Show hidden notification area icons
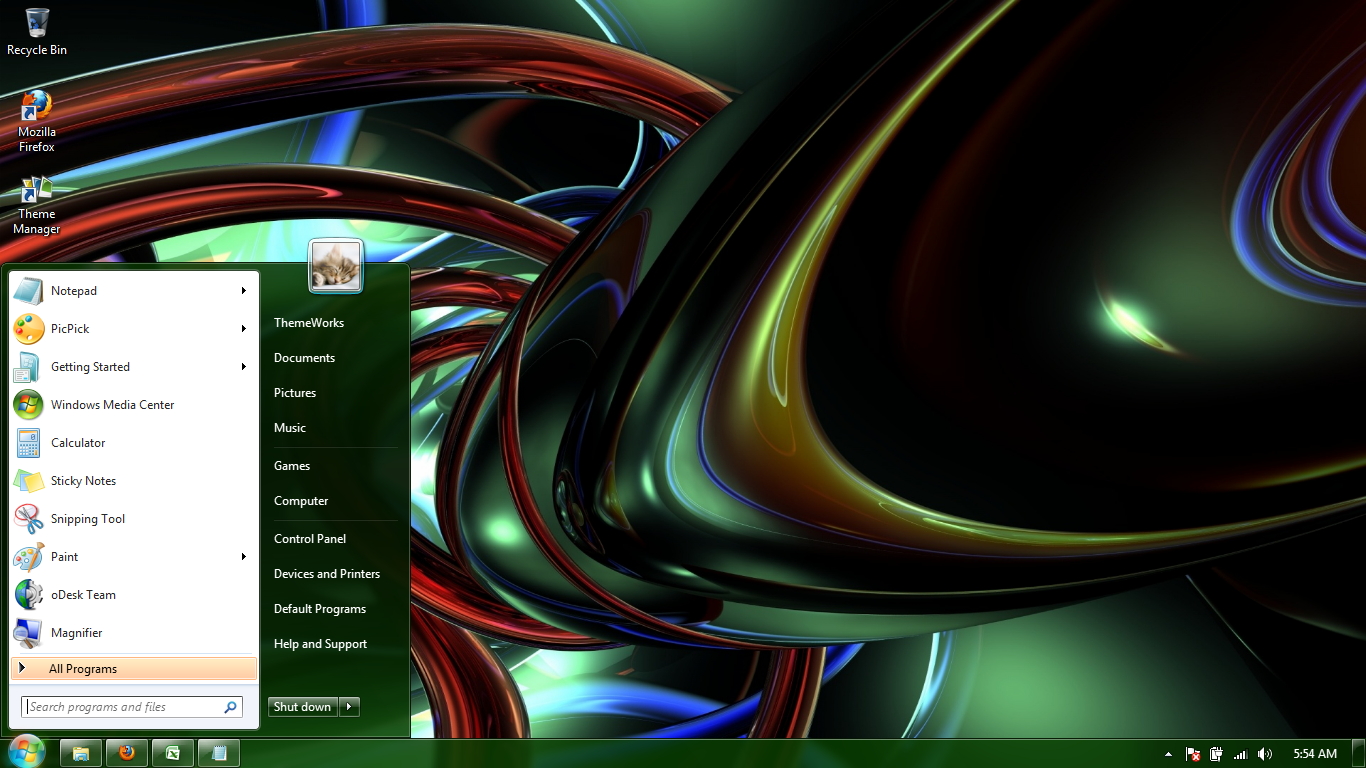This screenshot has width=1366, height=768. [1167, 753]
